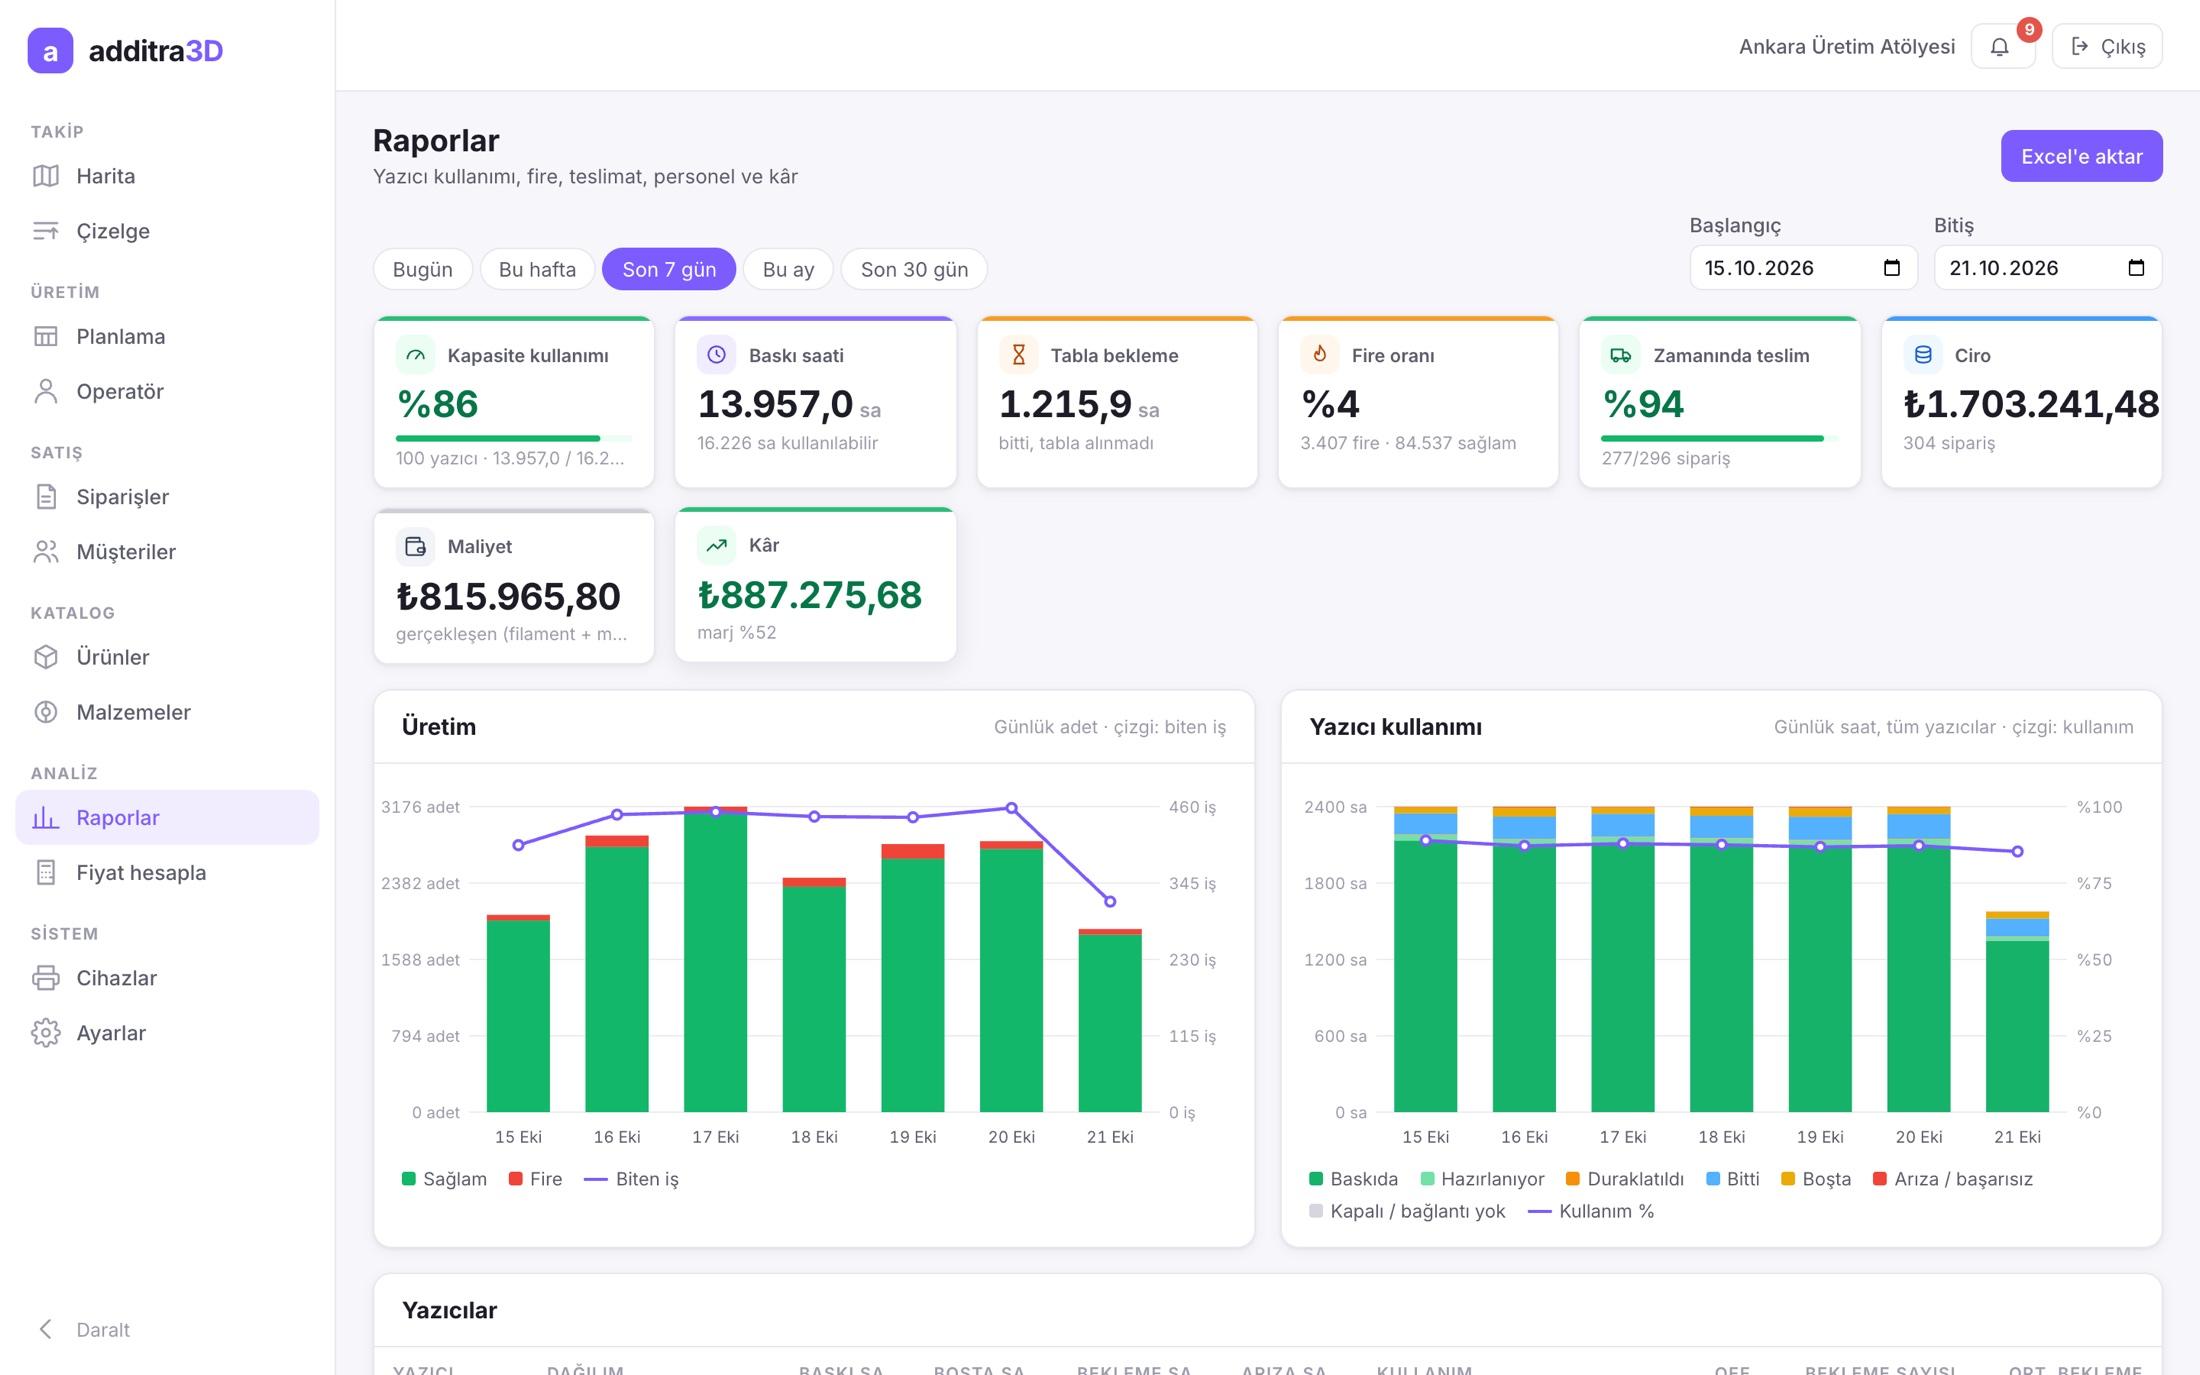
Task: Select the Bu ay range filter
Action: (788, 269)
